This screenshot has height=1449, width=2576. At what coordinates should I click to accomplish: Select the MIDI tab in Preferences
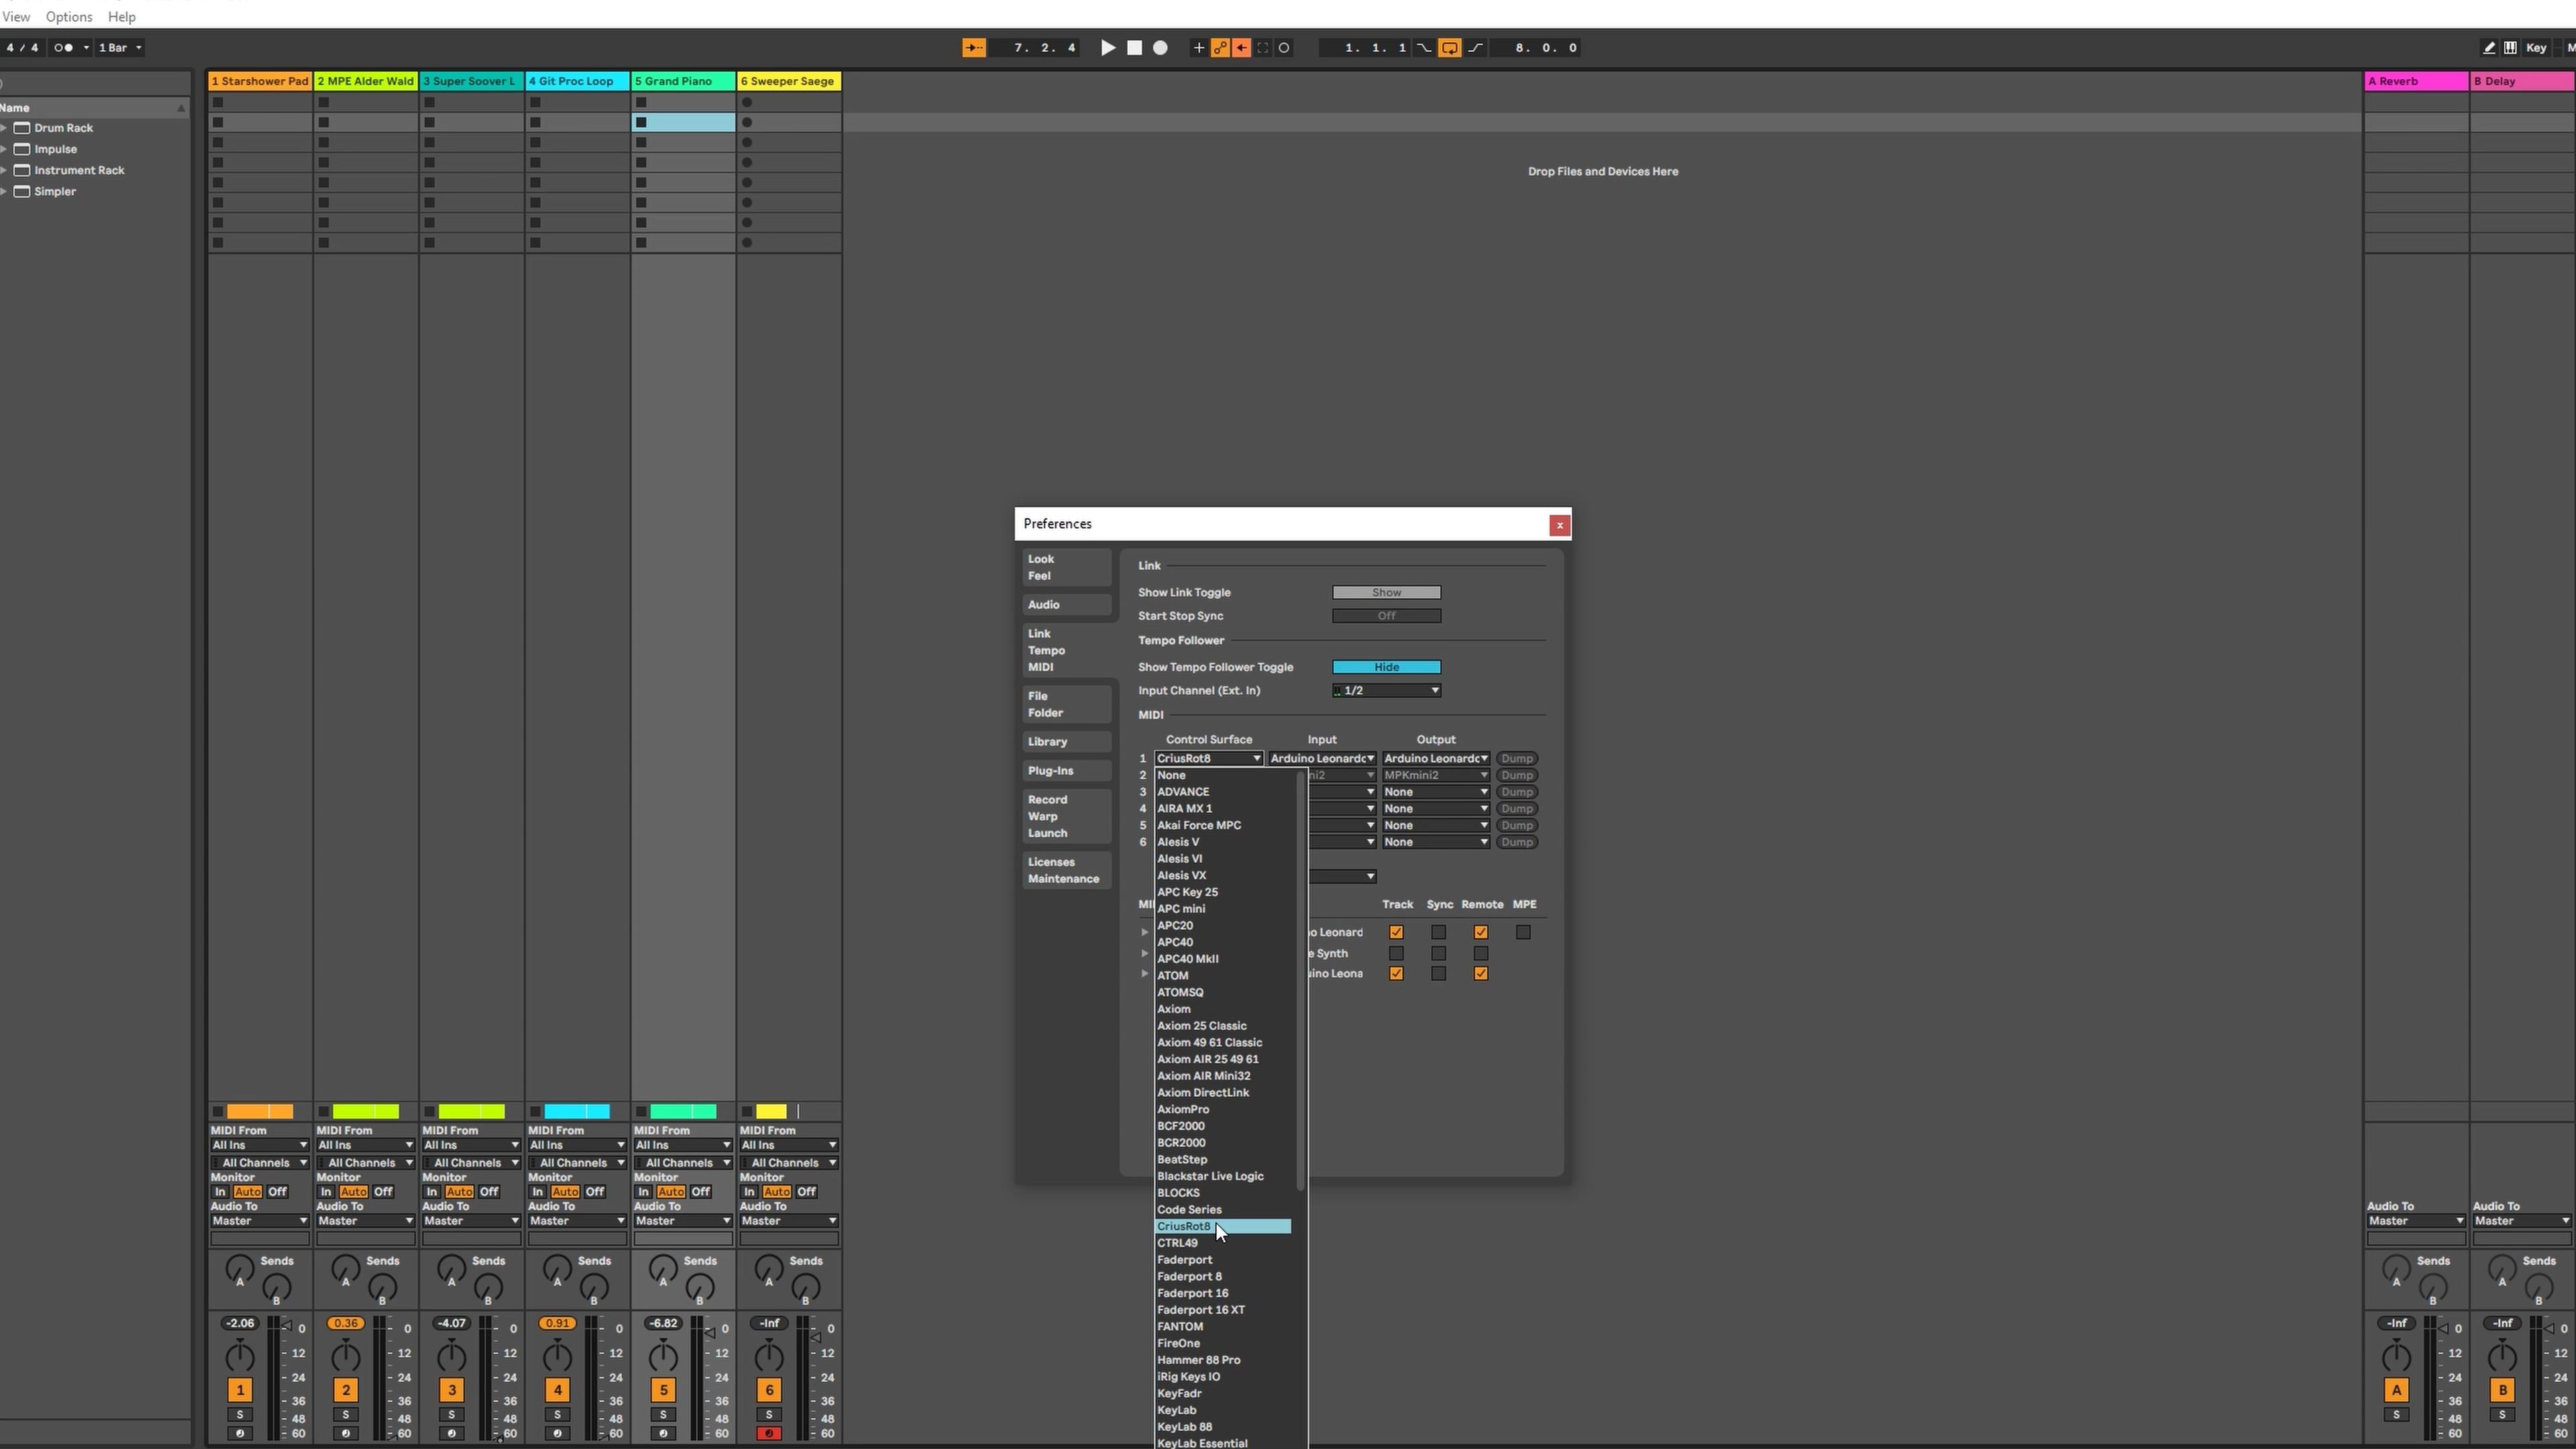point(1040,667)
